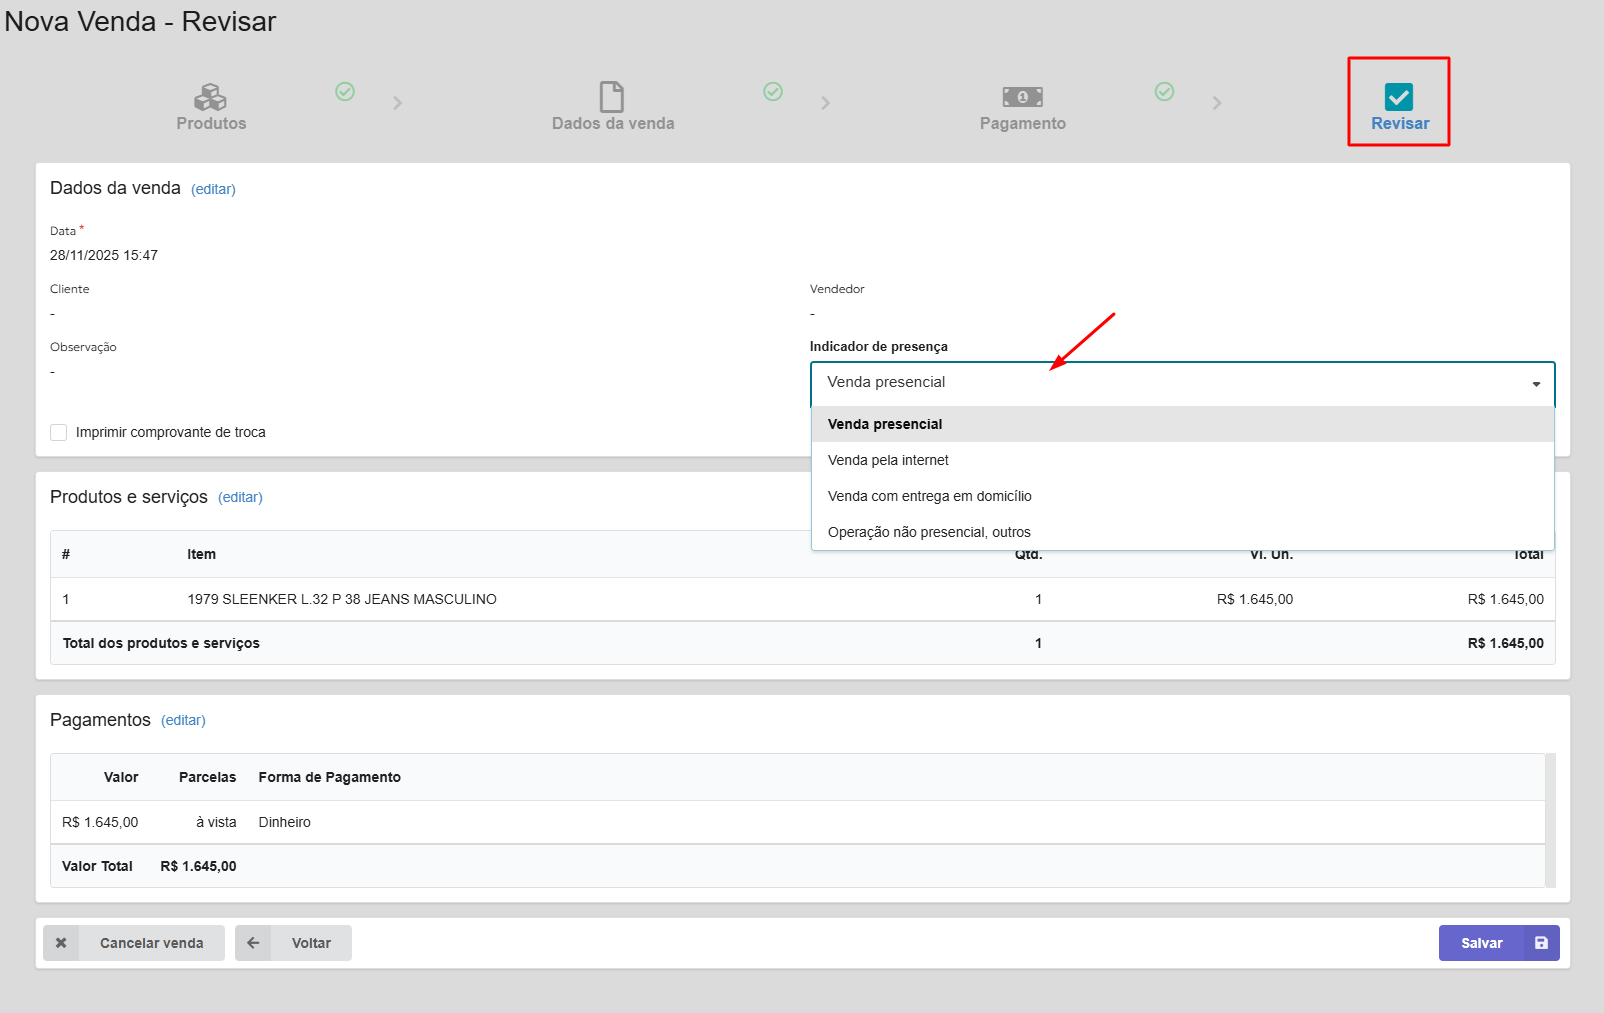This screenshot has width=1604, height=1013.
Task: Edit the Pagamentos section
Action: click(x=183, y=720)
